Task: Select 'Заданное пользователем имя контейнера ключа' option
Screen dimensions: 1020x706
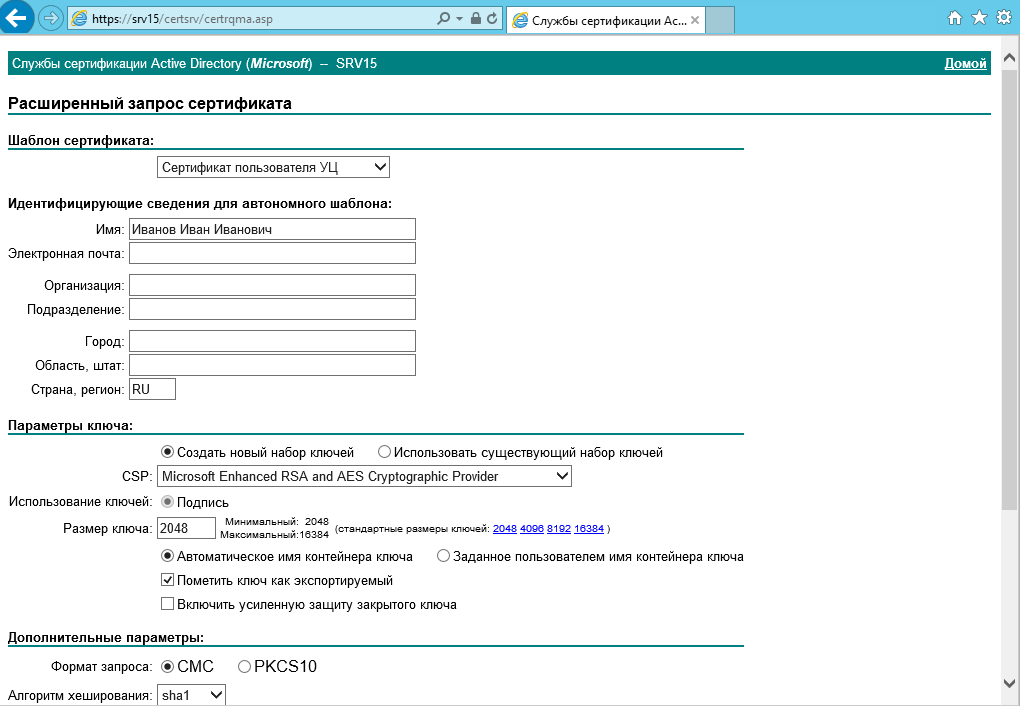Action: coord(443,556)
